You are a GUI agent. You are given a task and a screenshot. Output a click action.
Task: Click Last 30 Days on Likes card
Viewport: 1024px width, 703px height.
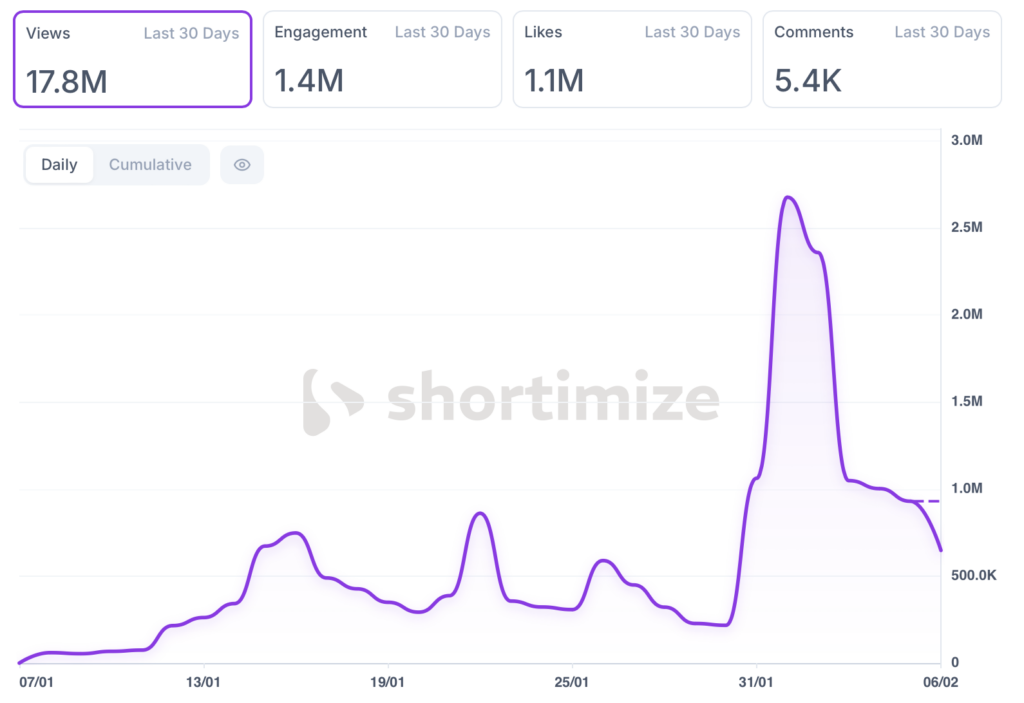[692, 32]
